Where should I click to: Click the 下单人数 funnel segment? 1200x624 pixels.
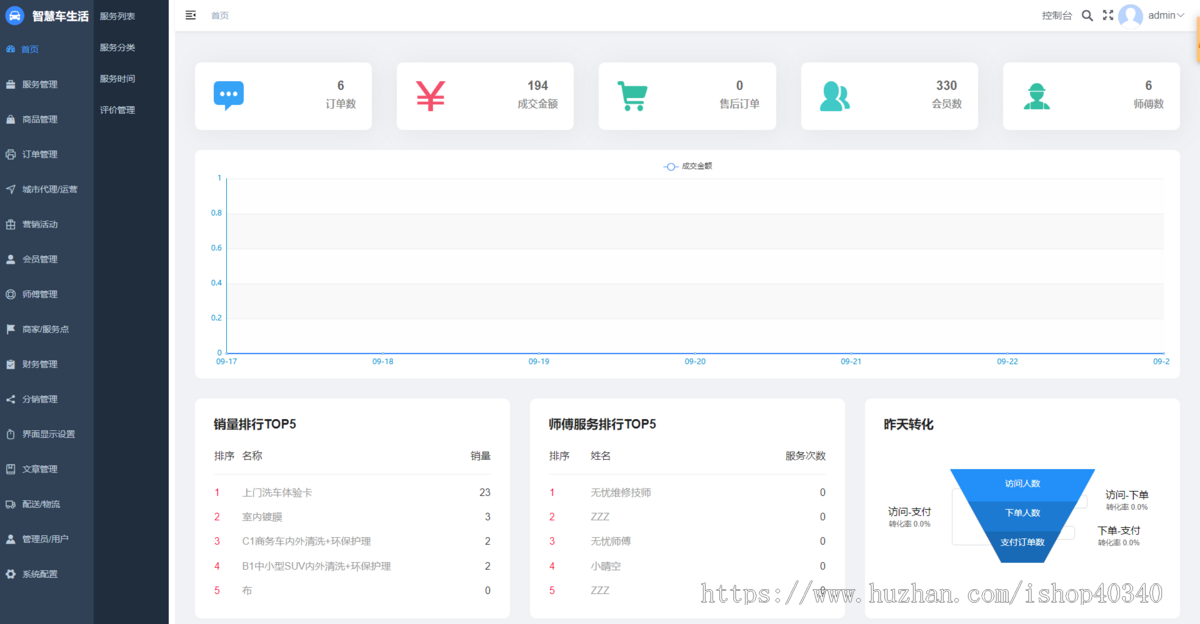tap(1022, 513)
